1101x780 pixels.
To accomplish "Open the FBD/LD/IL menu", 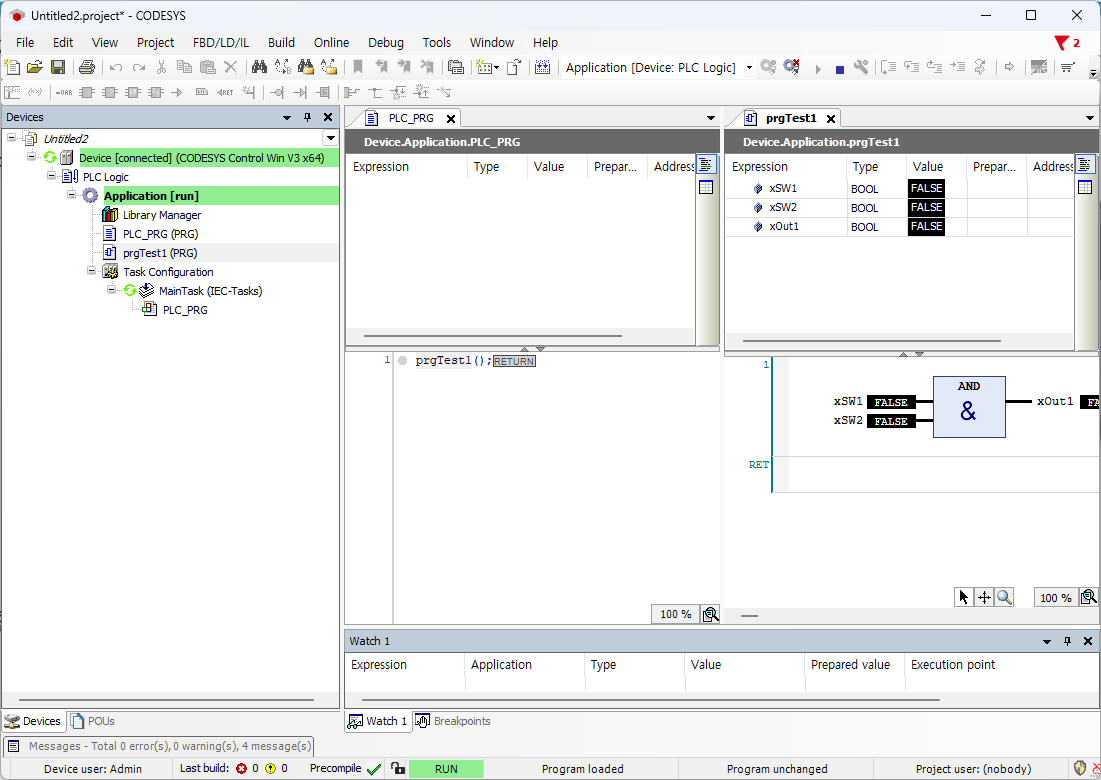I will [x=220, y=43].
